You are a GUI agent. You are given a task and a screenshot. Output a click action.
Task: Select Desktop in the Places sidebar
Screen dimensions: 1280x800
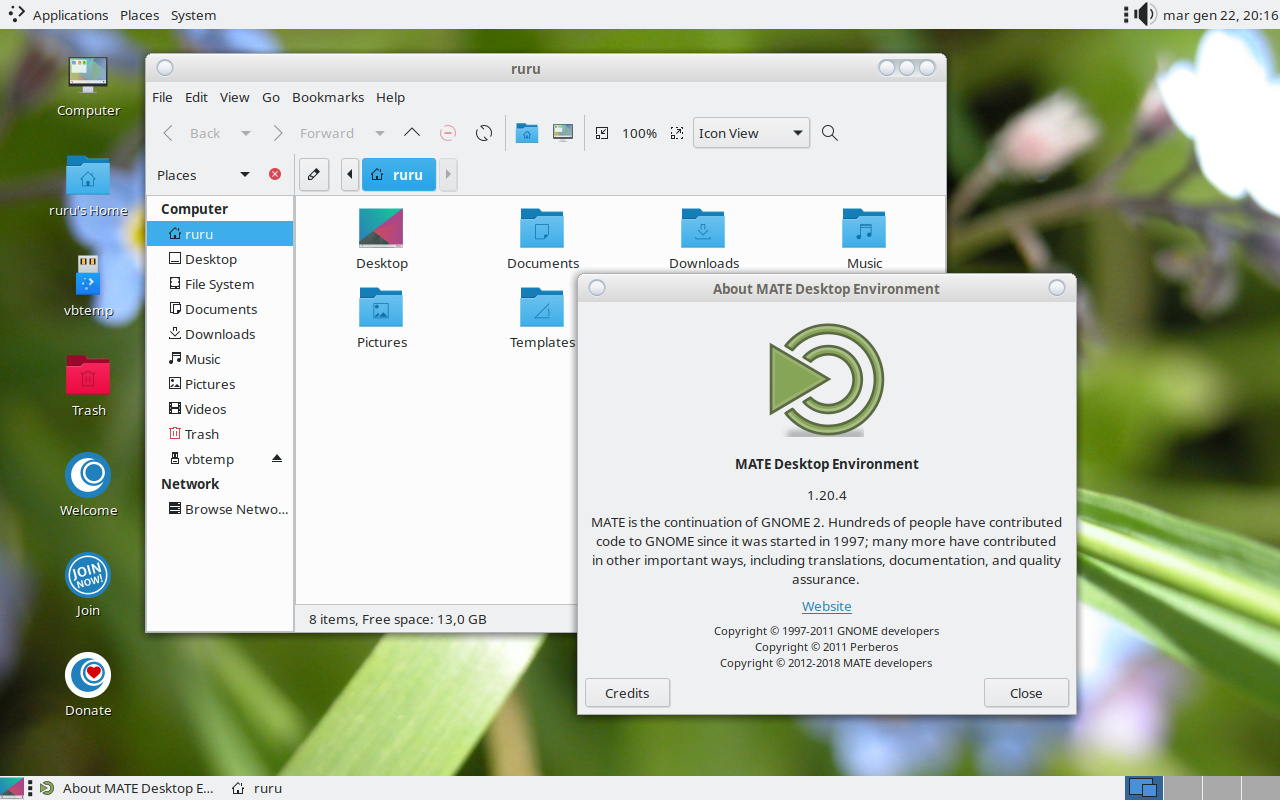coord(220,259)
